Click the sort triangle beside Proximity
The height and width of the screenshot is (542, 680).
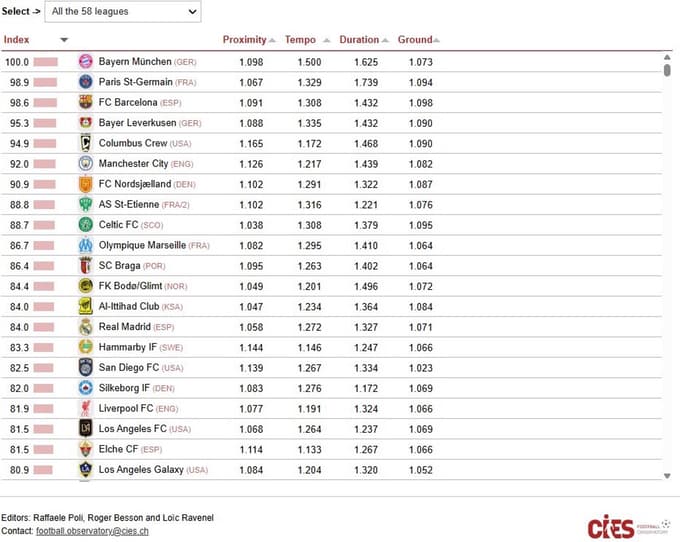coord(273,41)
